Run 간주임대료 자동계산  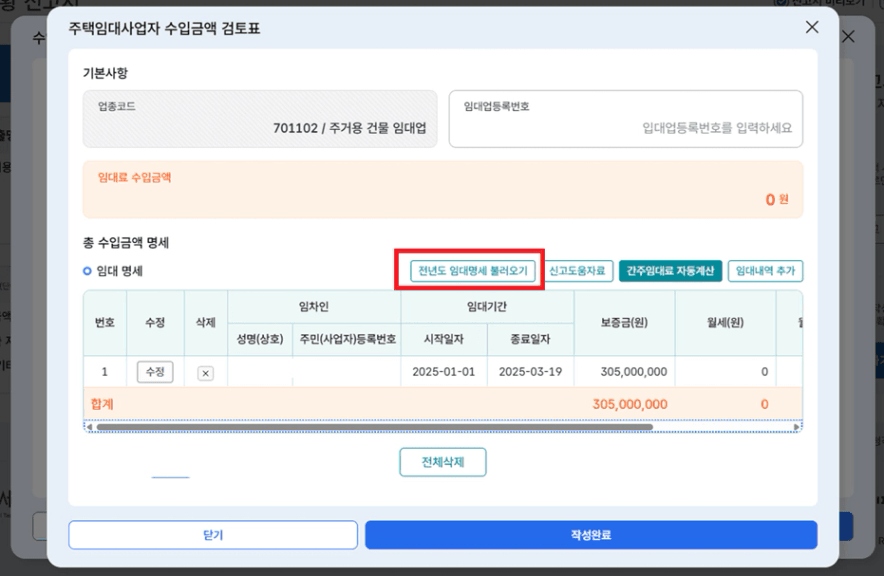pos(669,271)
